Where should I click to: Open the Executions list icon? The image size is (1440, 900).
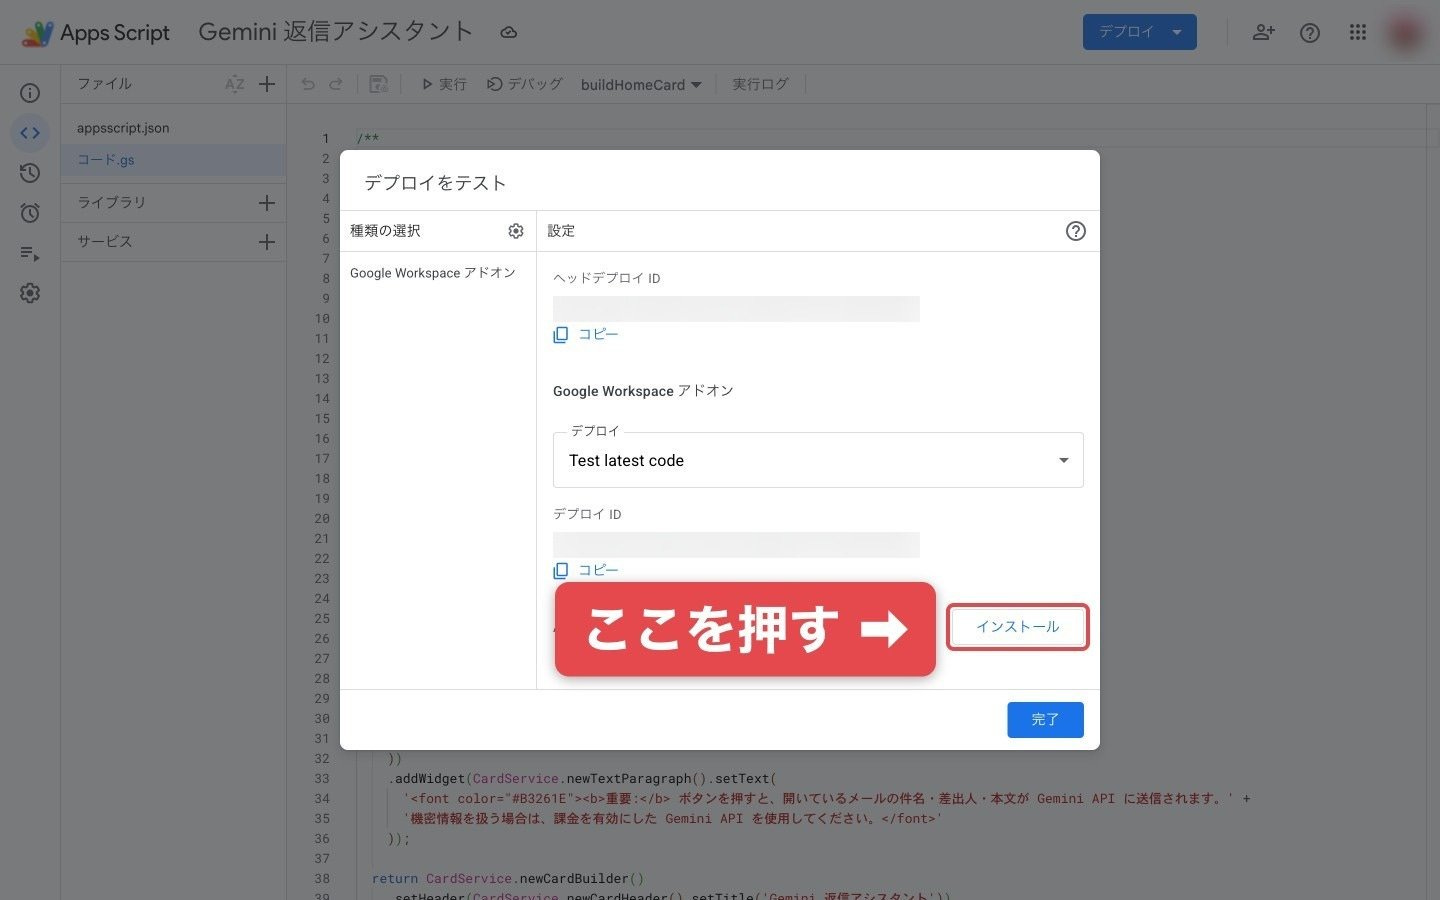click(x=30, y=253)
